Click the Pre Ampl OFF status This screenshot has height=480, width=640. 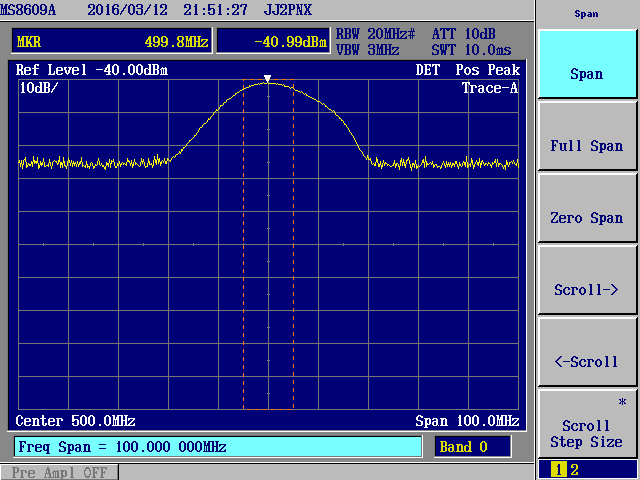pos(59,472)
